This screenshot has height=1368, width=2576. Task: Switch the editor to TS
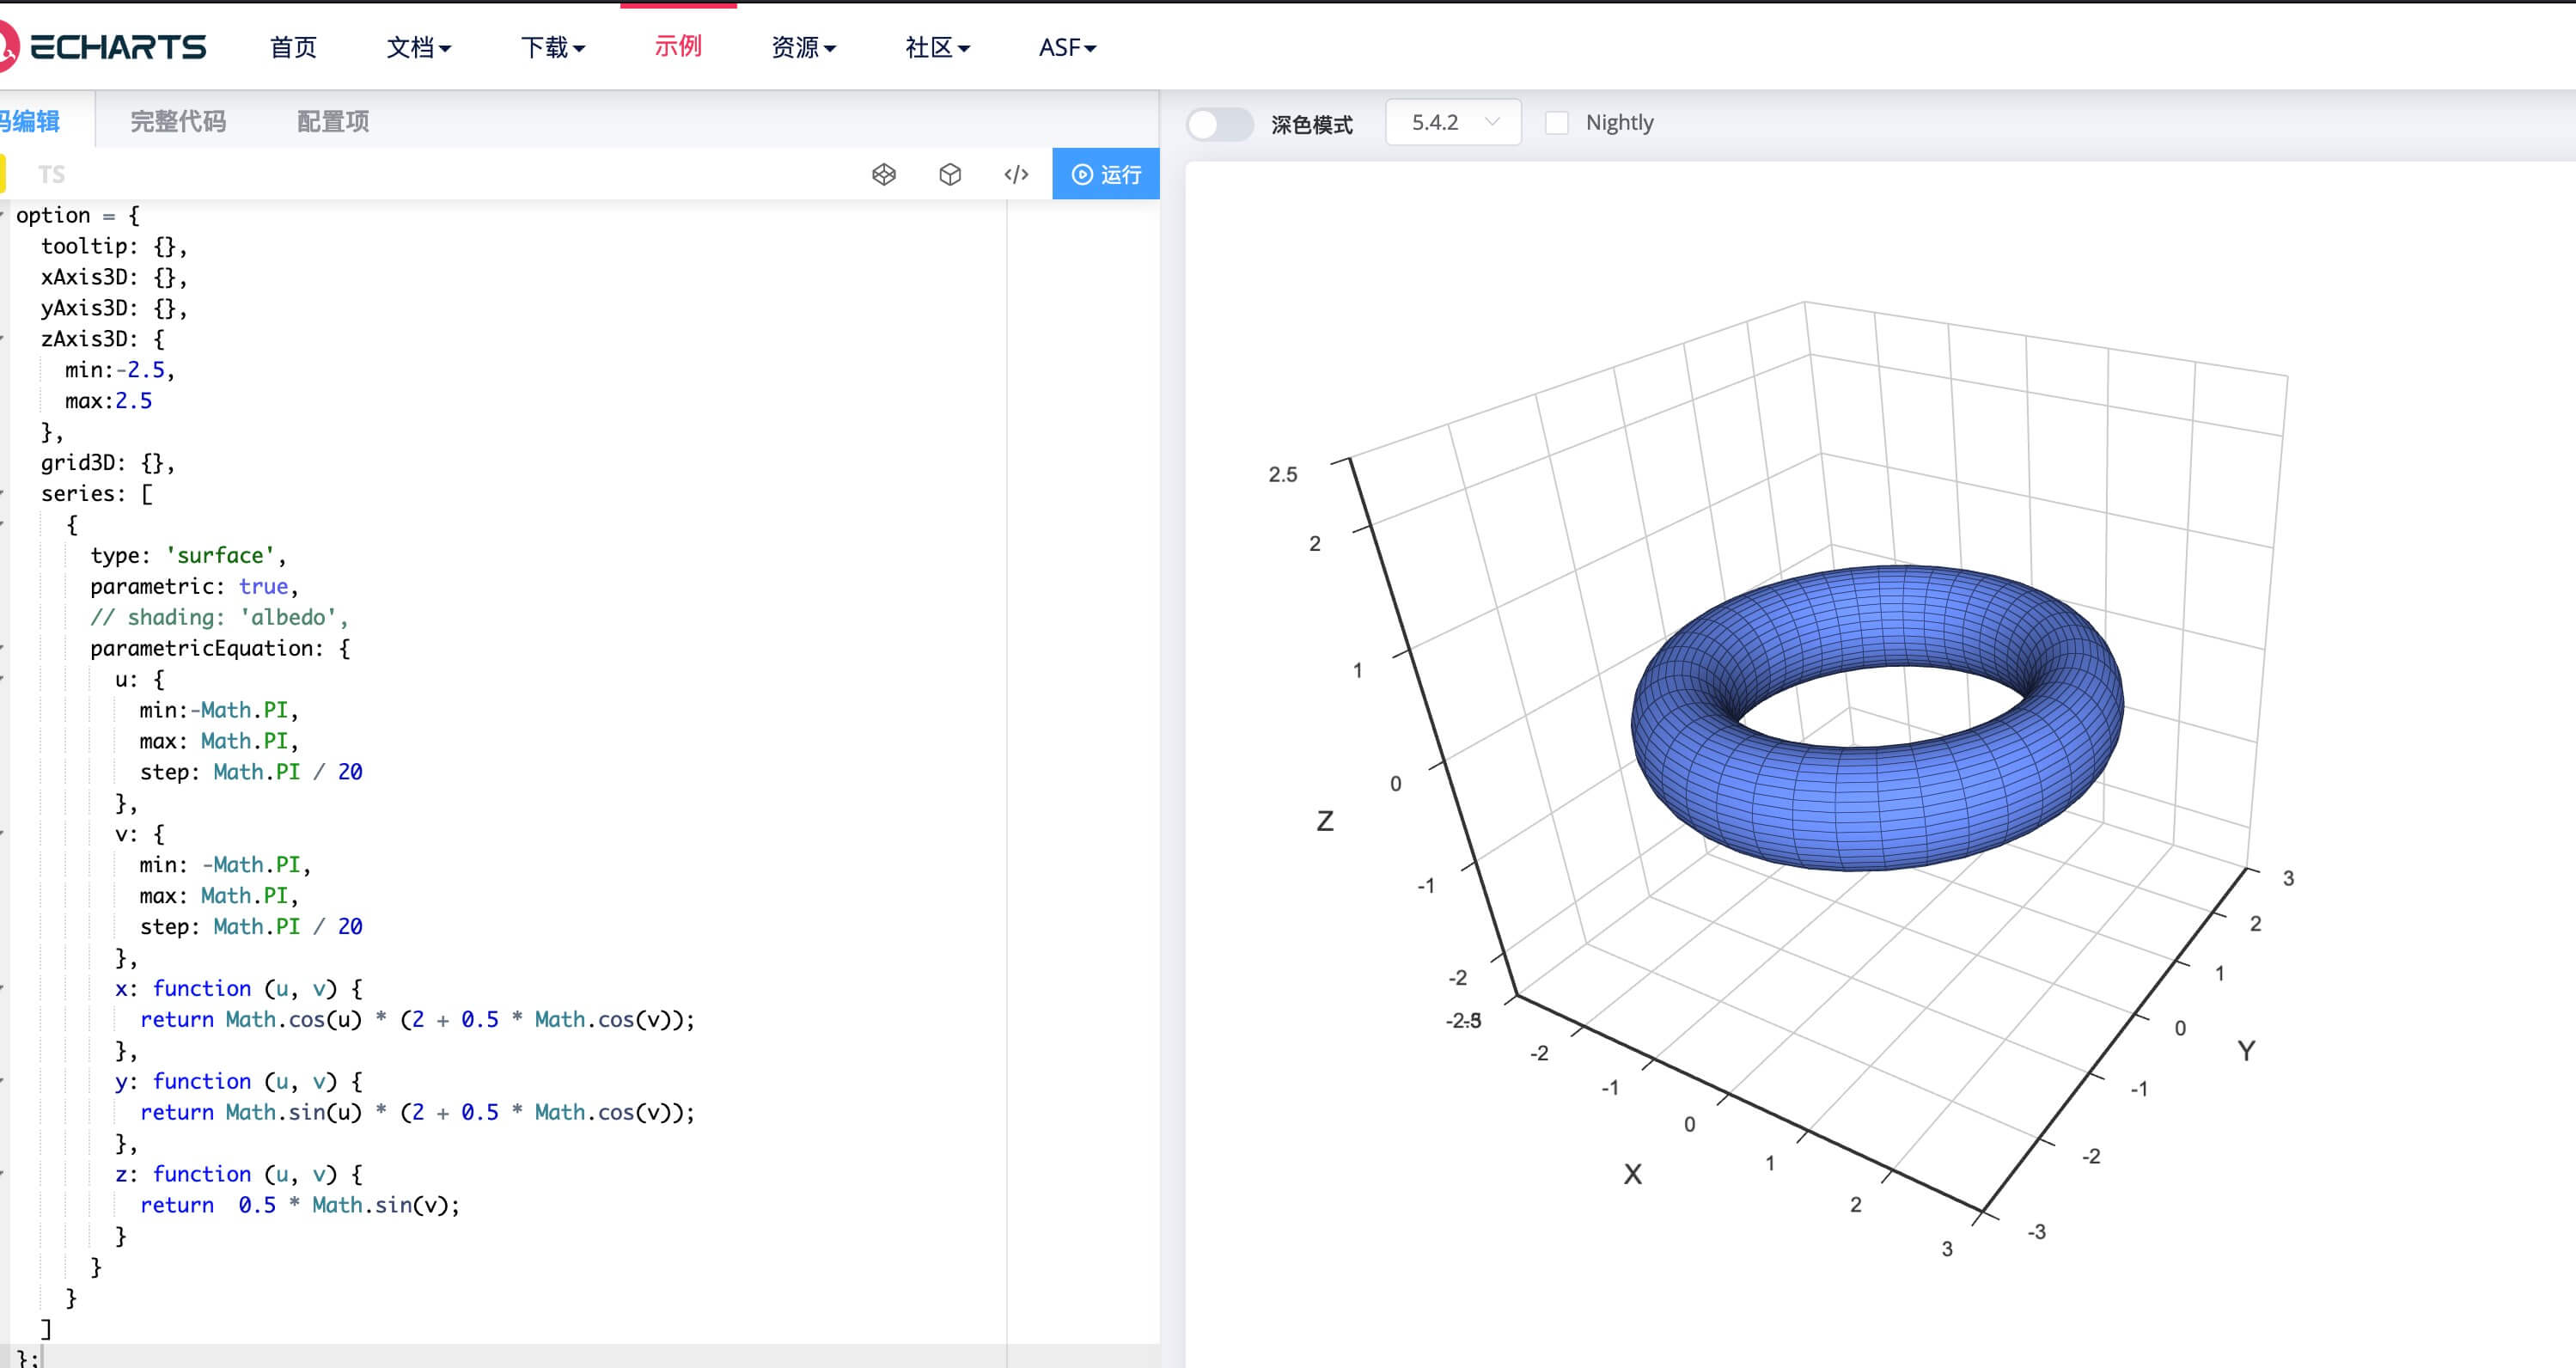coord(51,175)
